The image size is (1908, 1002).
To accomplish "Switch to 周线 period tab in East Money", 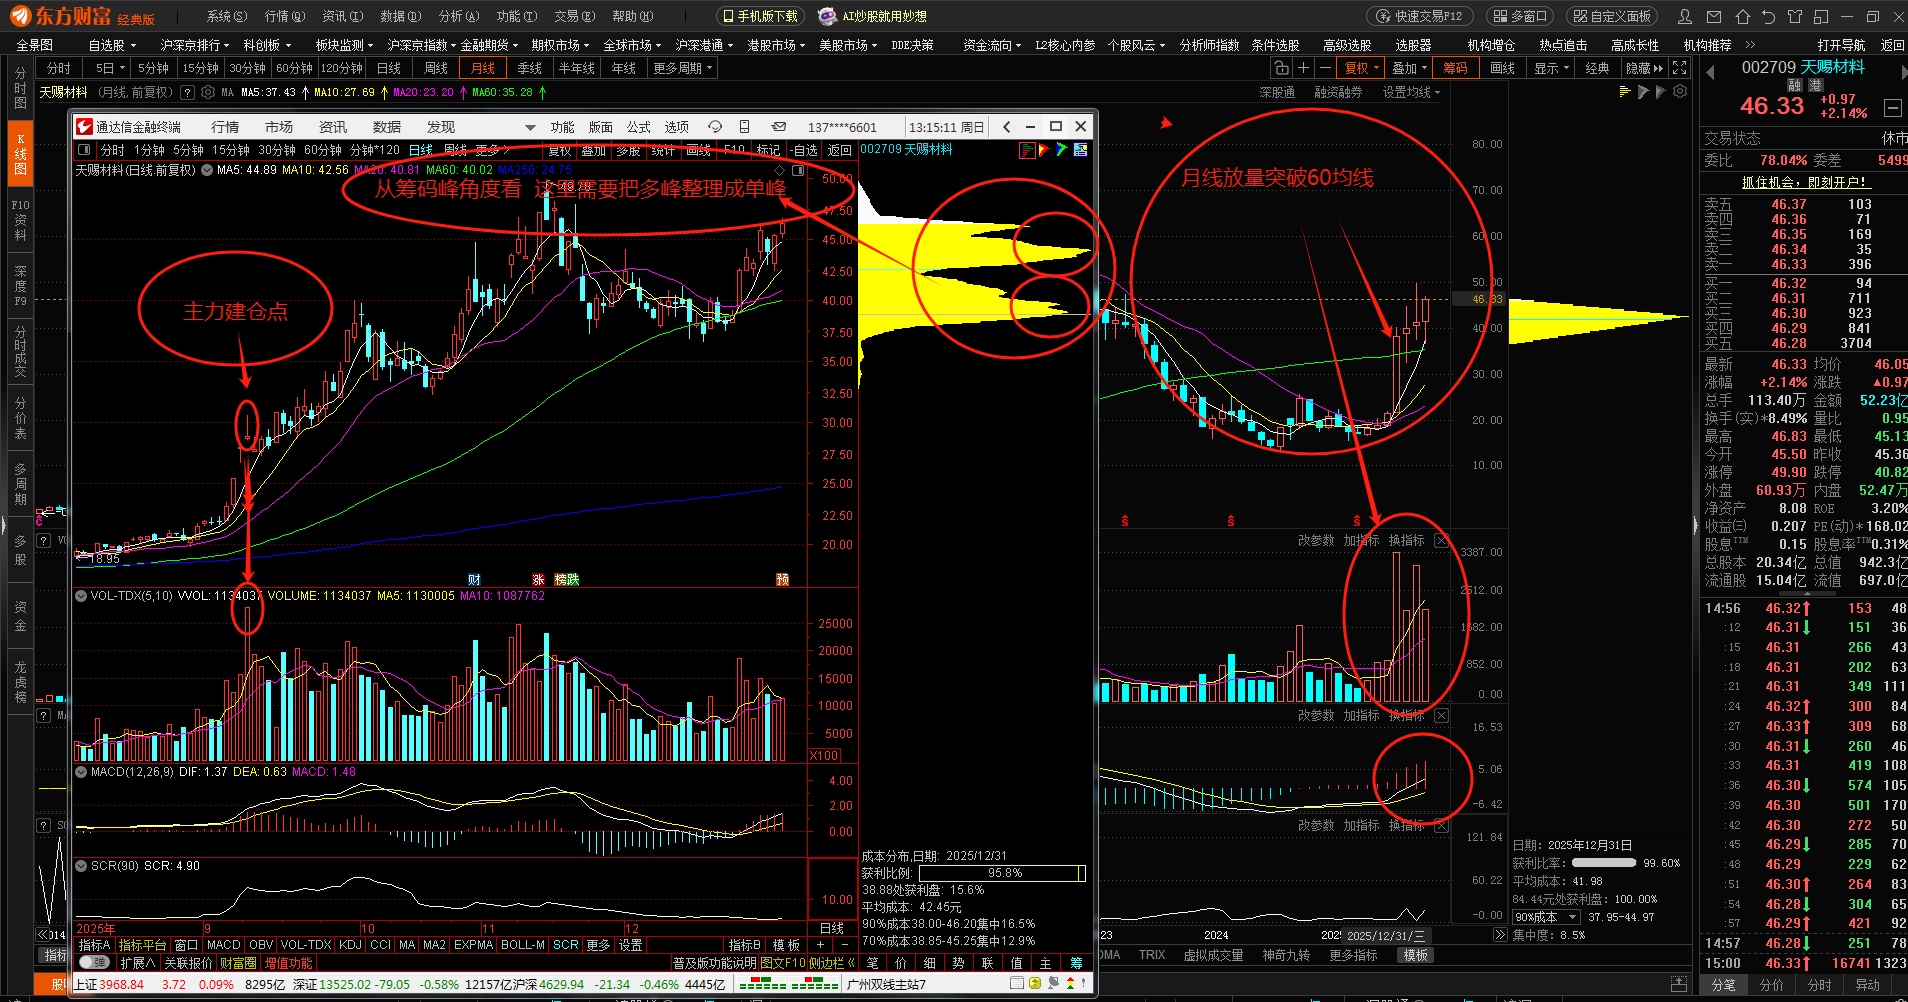I will [436, 68].
